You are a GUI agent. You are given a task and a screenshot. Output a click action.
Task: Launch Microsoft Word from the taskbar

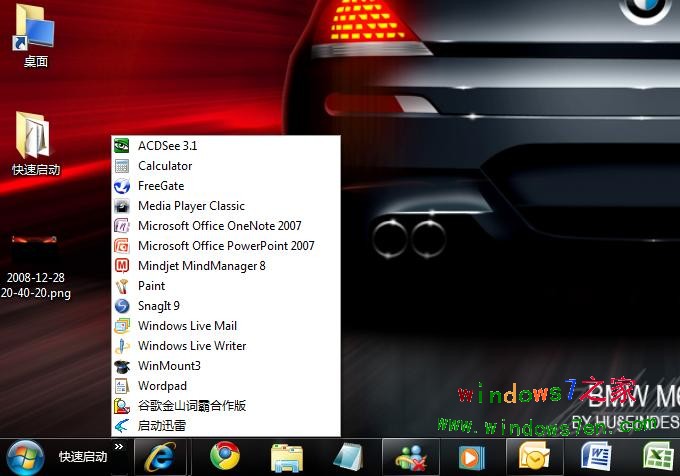(597, 457)
